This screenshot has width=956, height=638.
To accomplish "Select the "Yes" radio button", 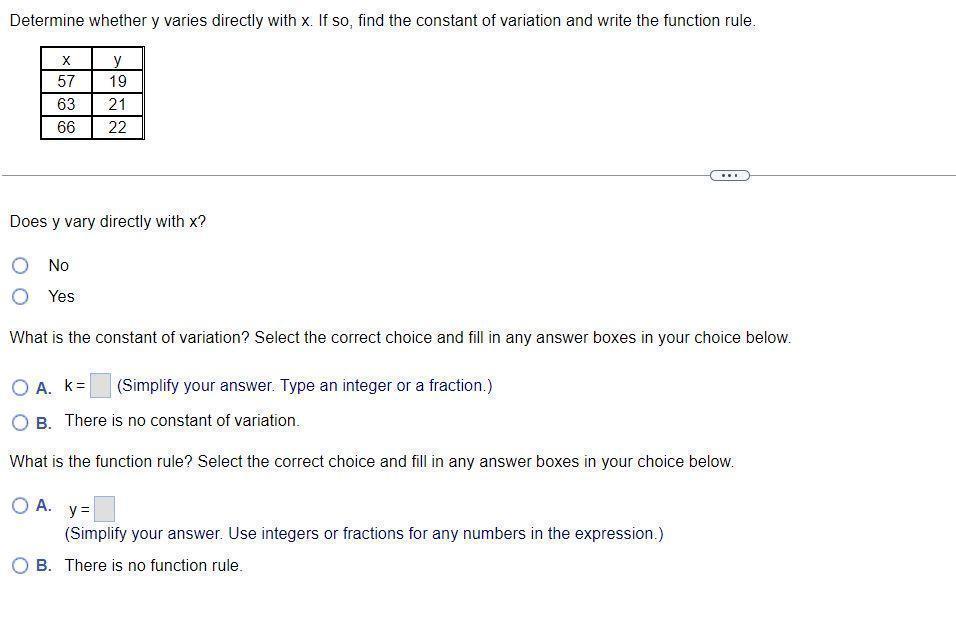I will pos(20,296).
